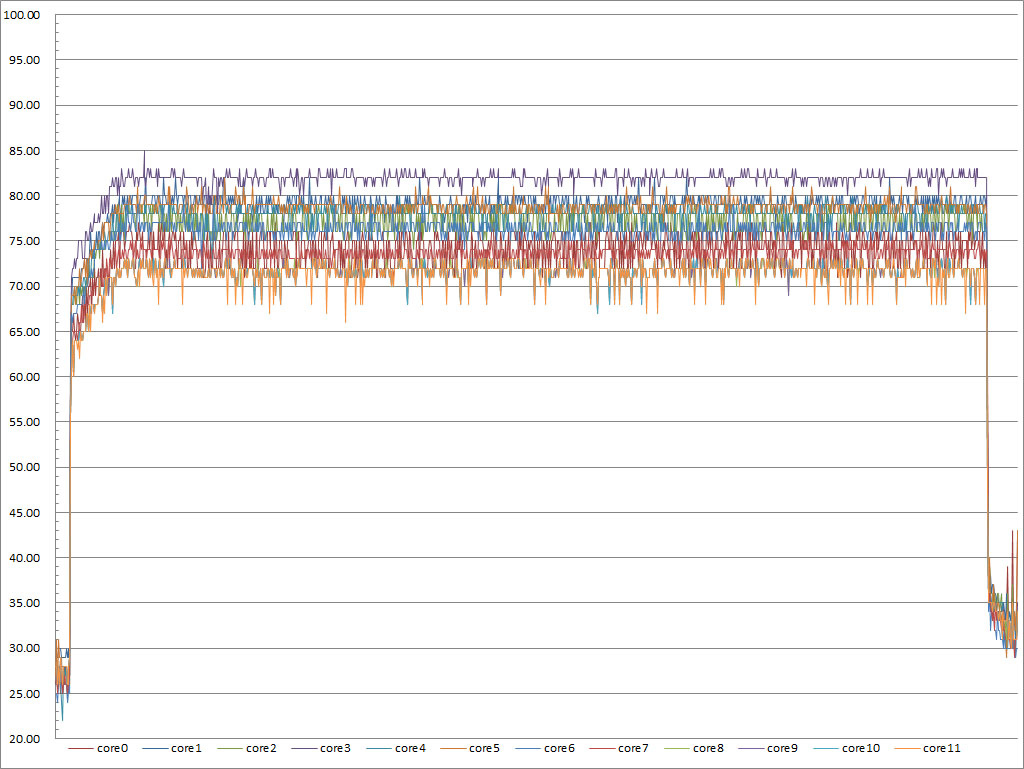Click the 50.00 axis label
The image size is (1024, 769).
[24, 467]
